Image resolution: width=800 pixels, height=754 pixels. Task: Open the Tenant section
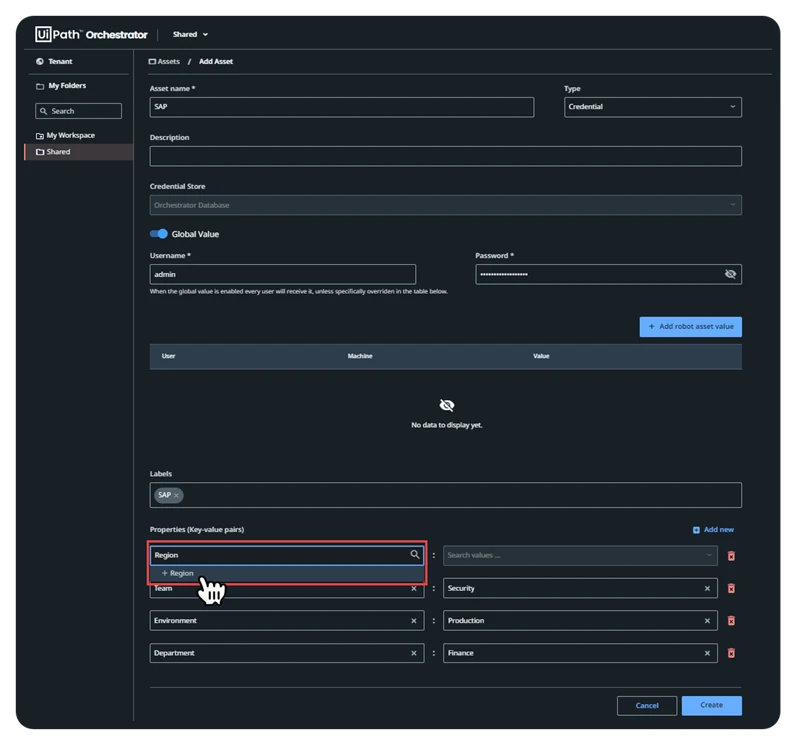tap(54, 61)
